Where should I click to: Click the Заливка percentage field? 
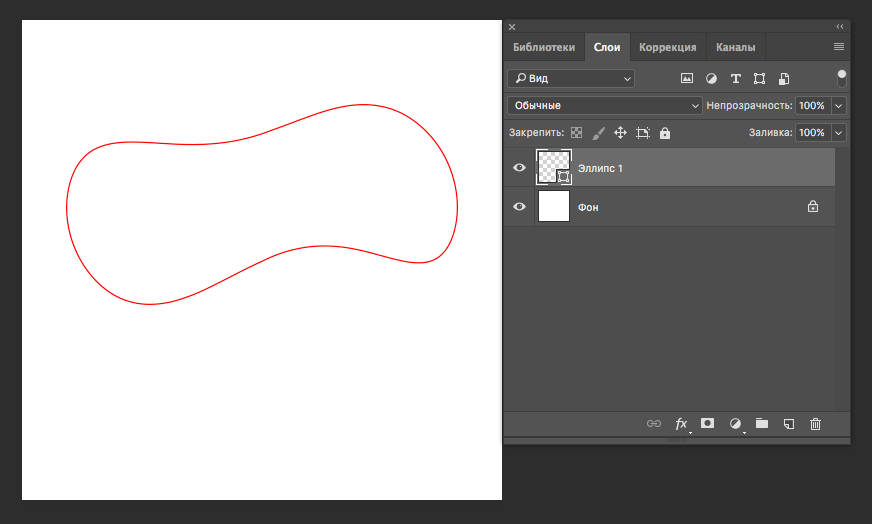coord(812,132)
